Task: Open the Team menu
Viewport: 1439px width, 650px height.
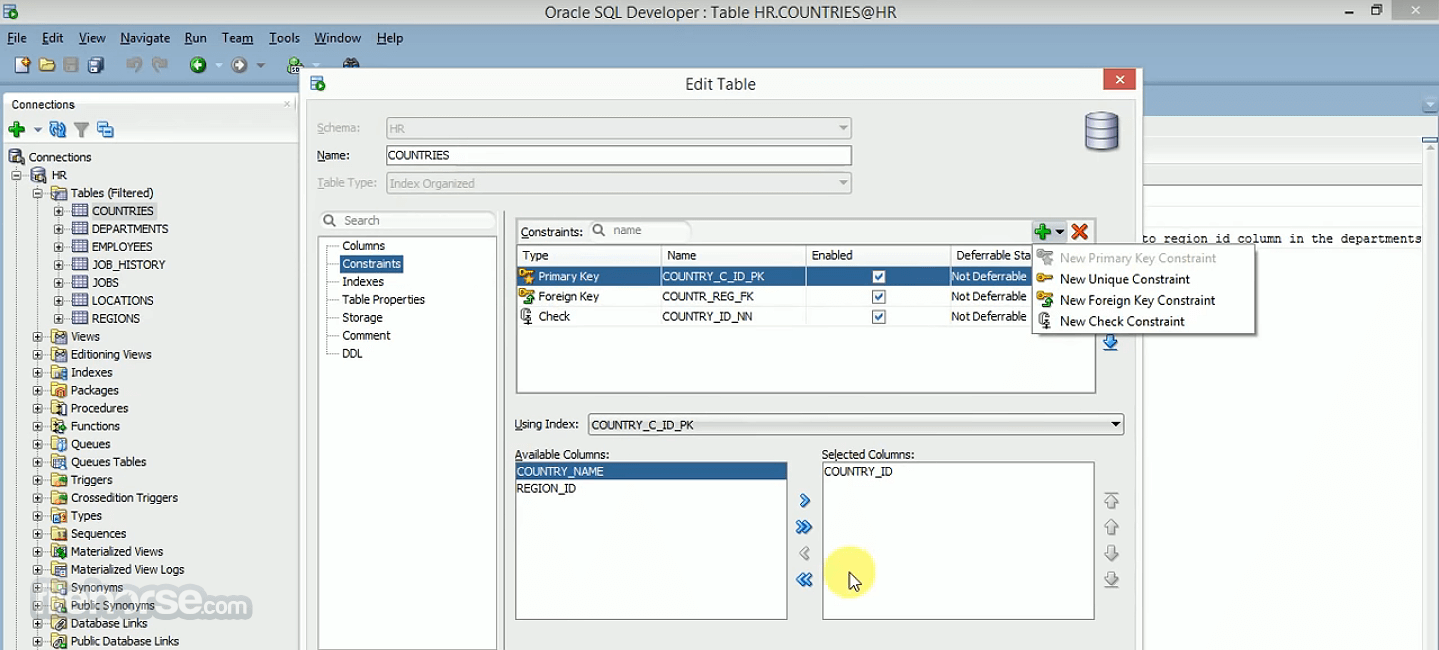Action: point(237,38)
